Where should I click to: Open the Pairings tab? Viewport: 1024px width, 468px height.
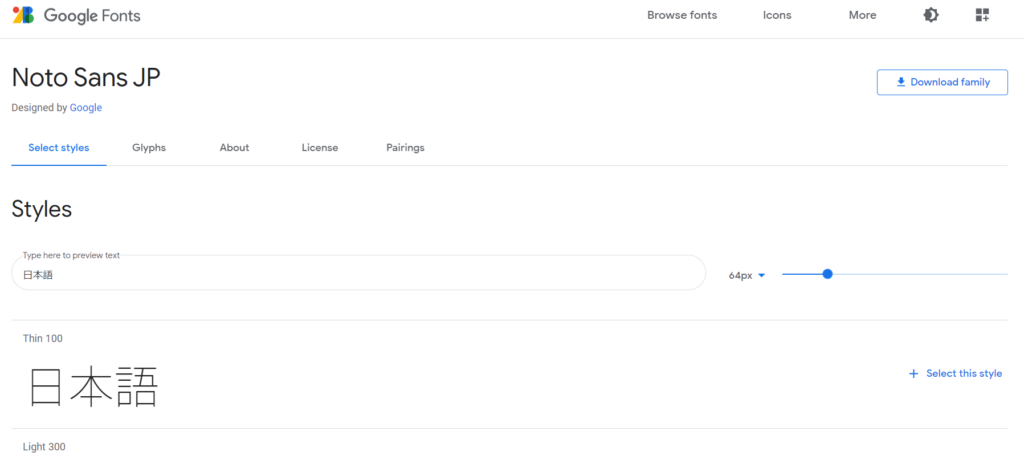[x=406, y=148]
